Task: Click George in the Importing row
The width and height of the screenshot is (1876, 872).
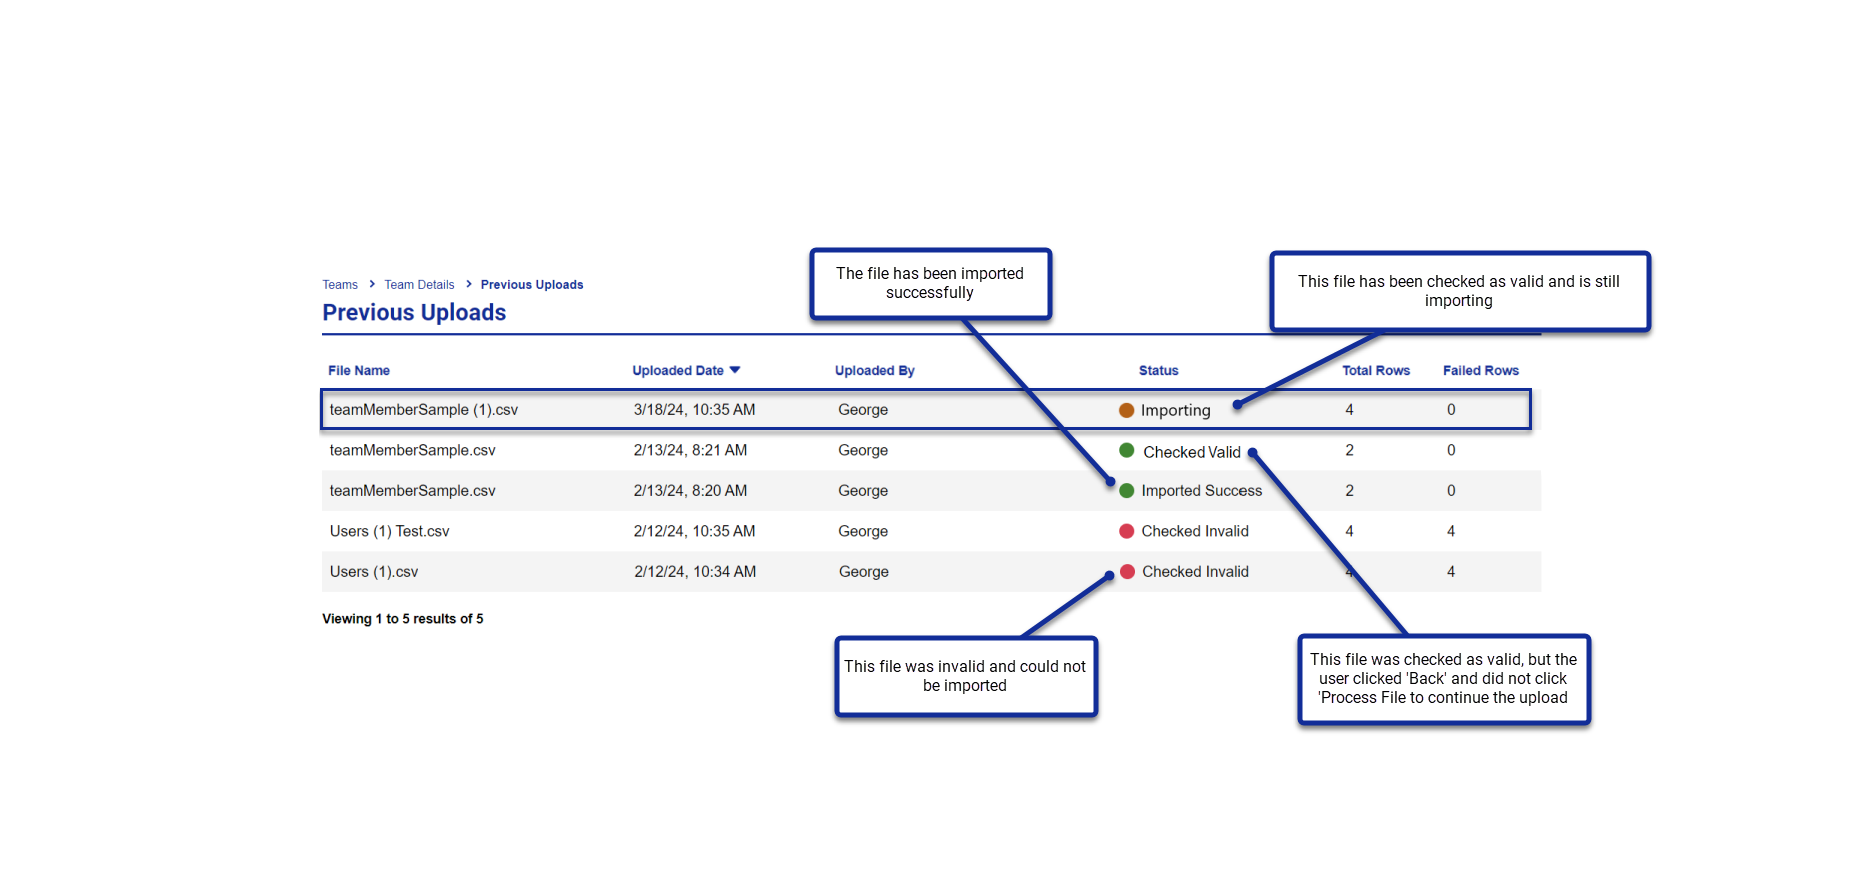Action: click(x=863, y=410)
